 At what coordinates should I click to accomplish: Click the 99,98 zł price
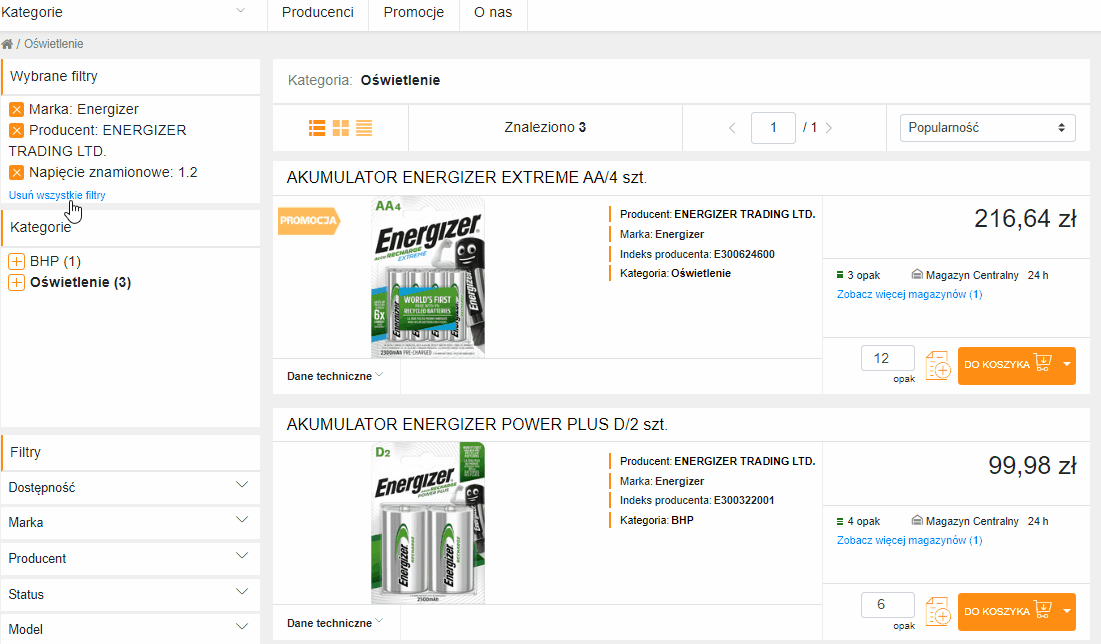point(1032,466)
